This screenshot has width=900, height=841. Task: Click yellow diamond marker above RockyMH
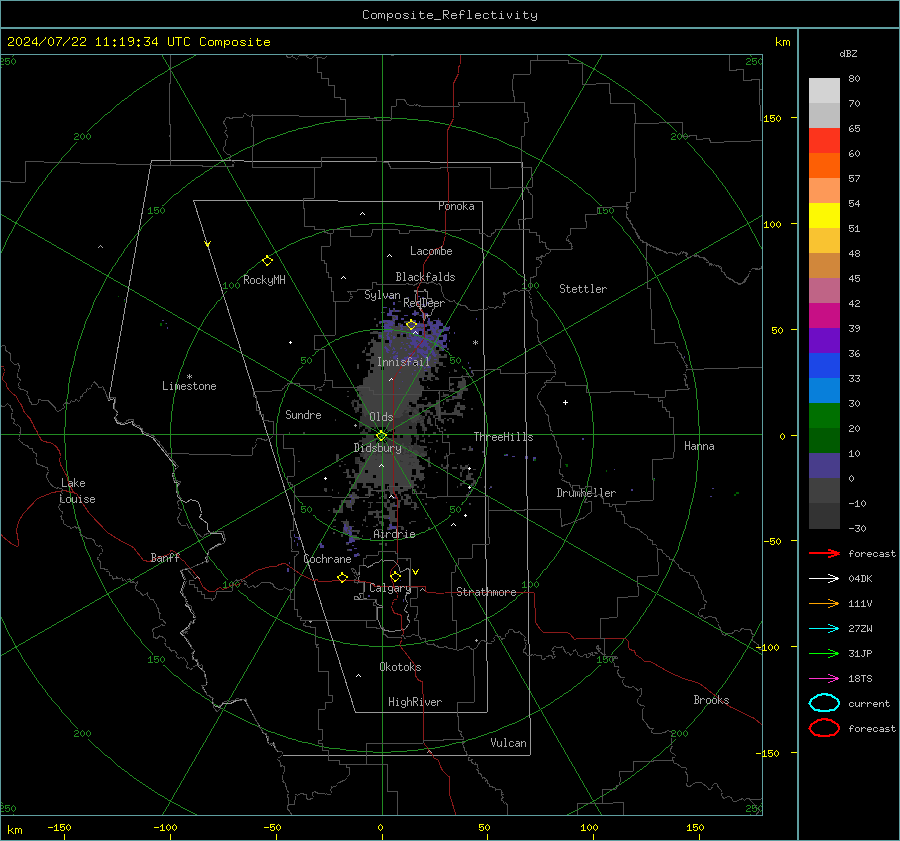tap(267, 261)
